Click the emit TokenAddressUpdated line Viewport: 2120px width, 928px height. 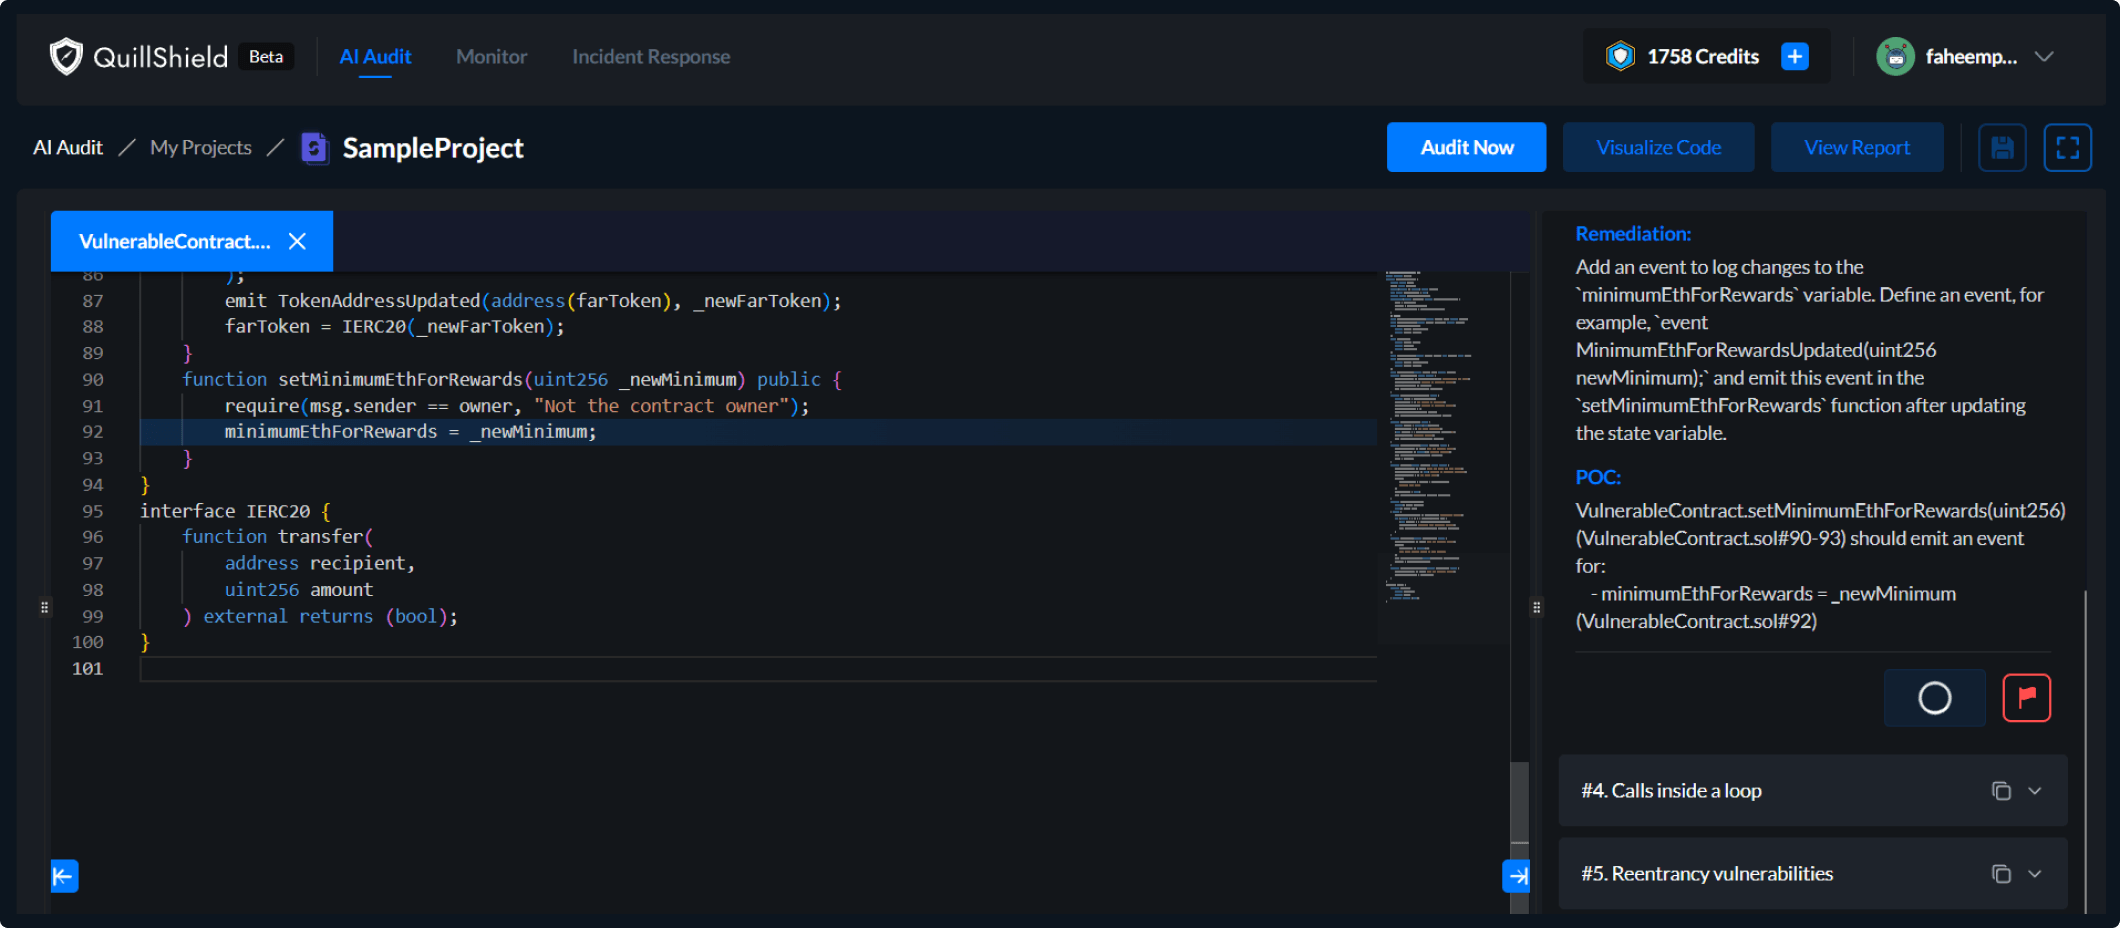[x=533, y=301]
